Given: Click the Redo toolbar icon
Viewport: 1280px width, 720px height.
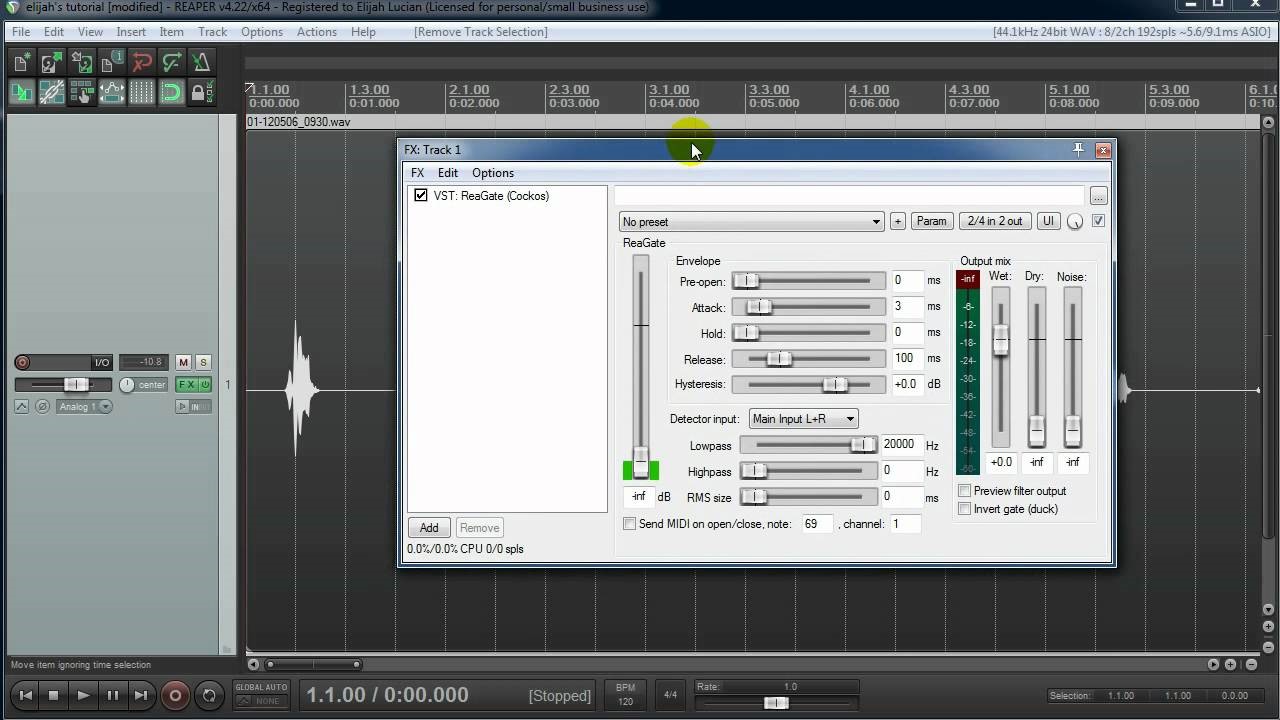Looking at the screenshot, I should coord(172,62).
